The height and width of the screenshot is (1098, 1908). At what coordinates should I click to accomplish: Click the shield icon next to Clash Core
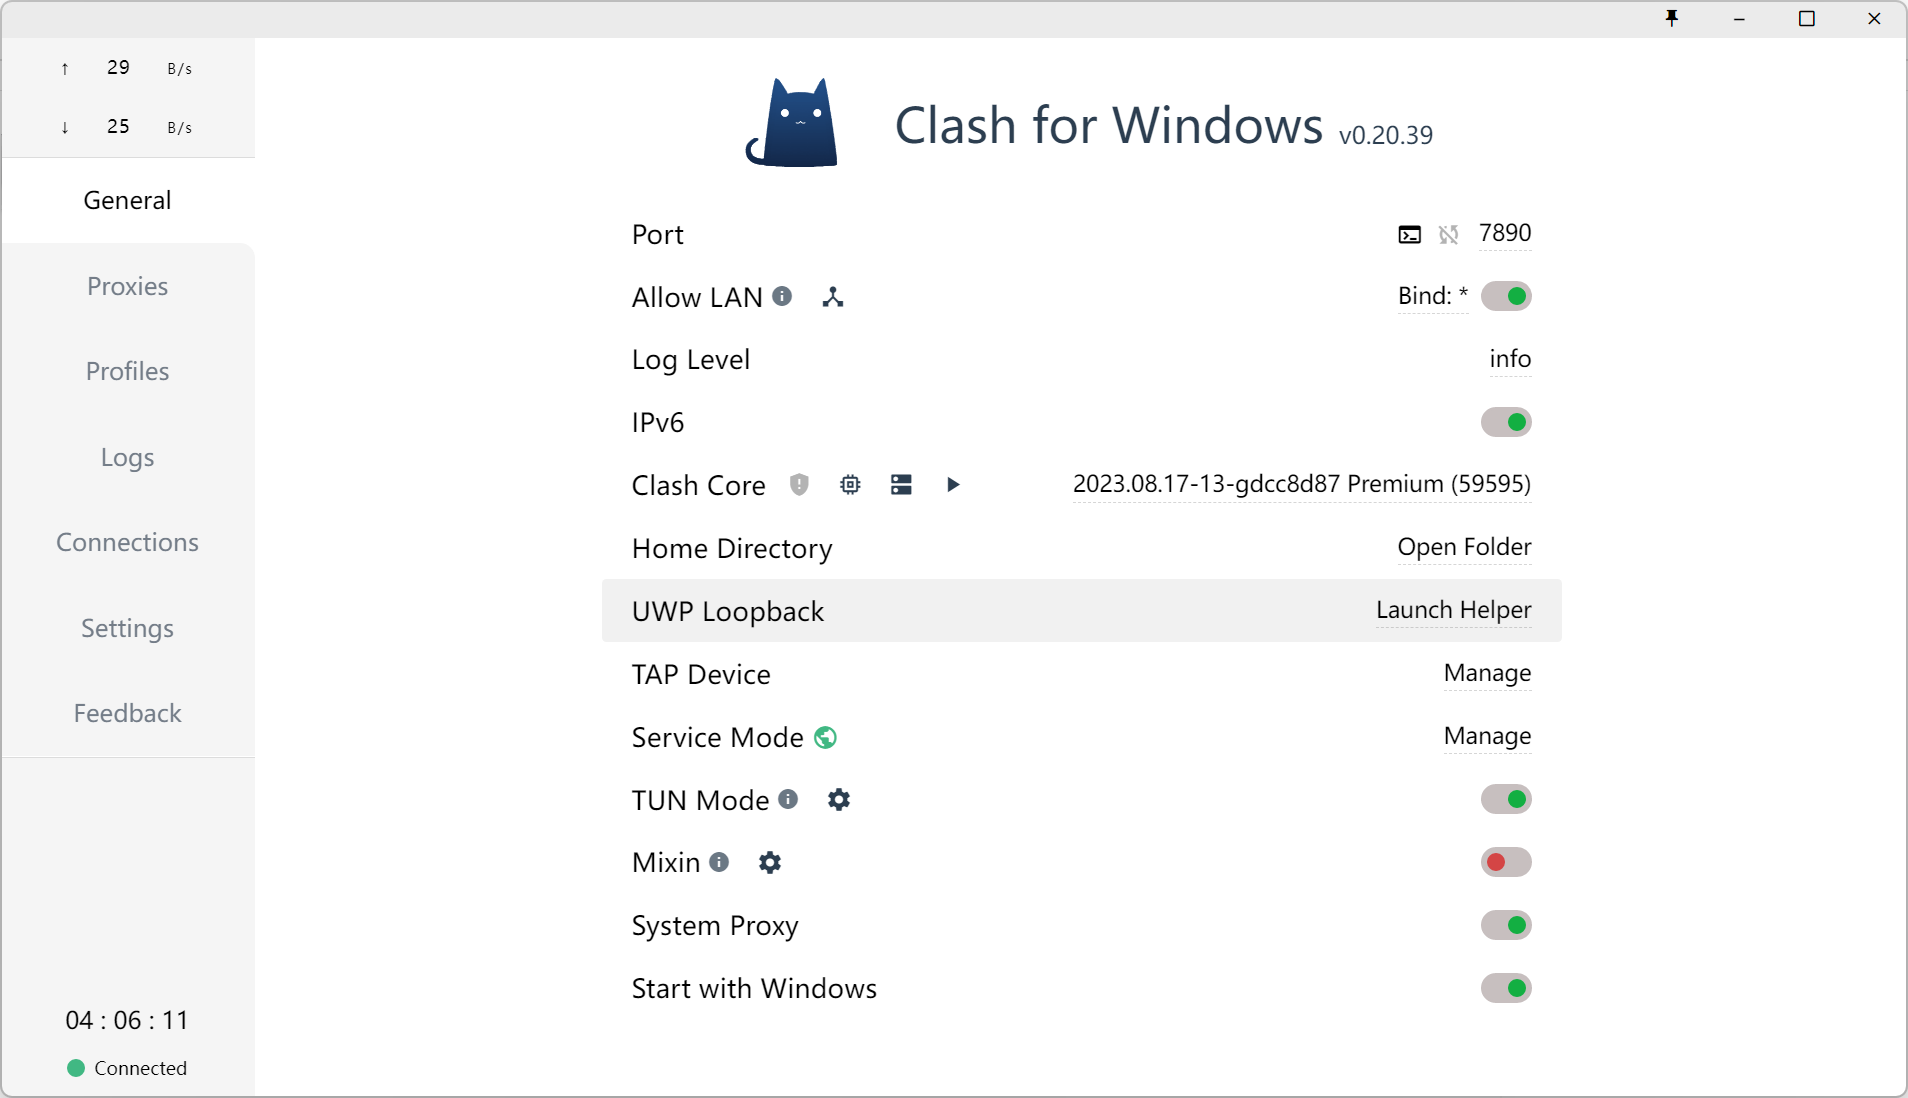pos(799,485)
